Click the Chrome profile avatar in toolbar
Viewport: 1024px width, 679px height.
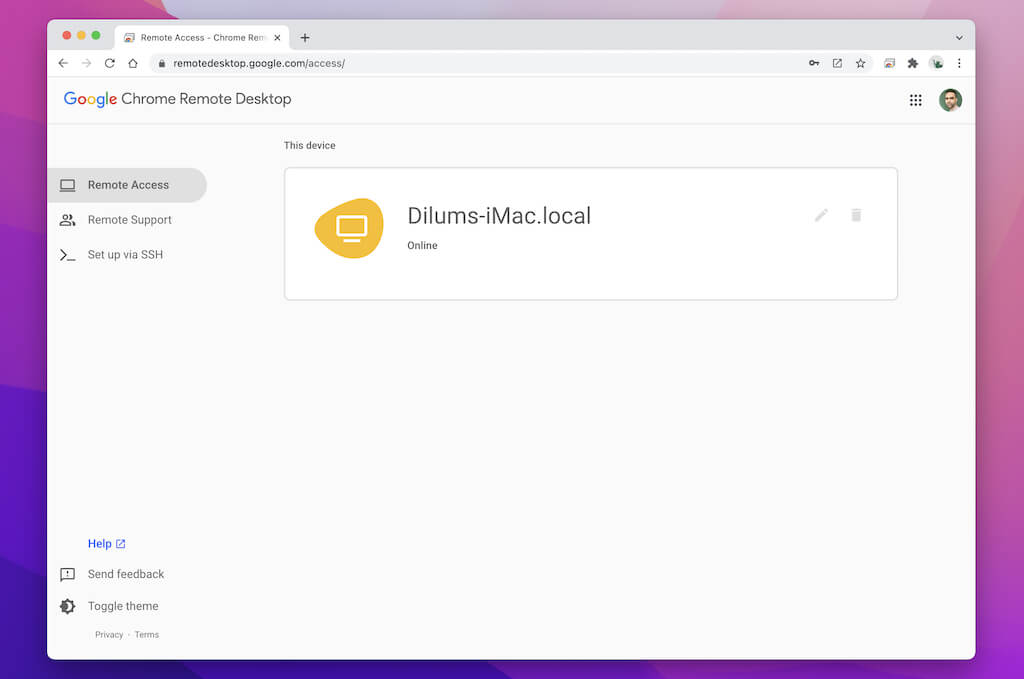[936, 63]
